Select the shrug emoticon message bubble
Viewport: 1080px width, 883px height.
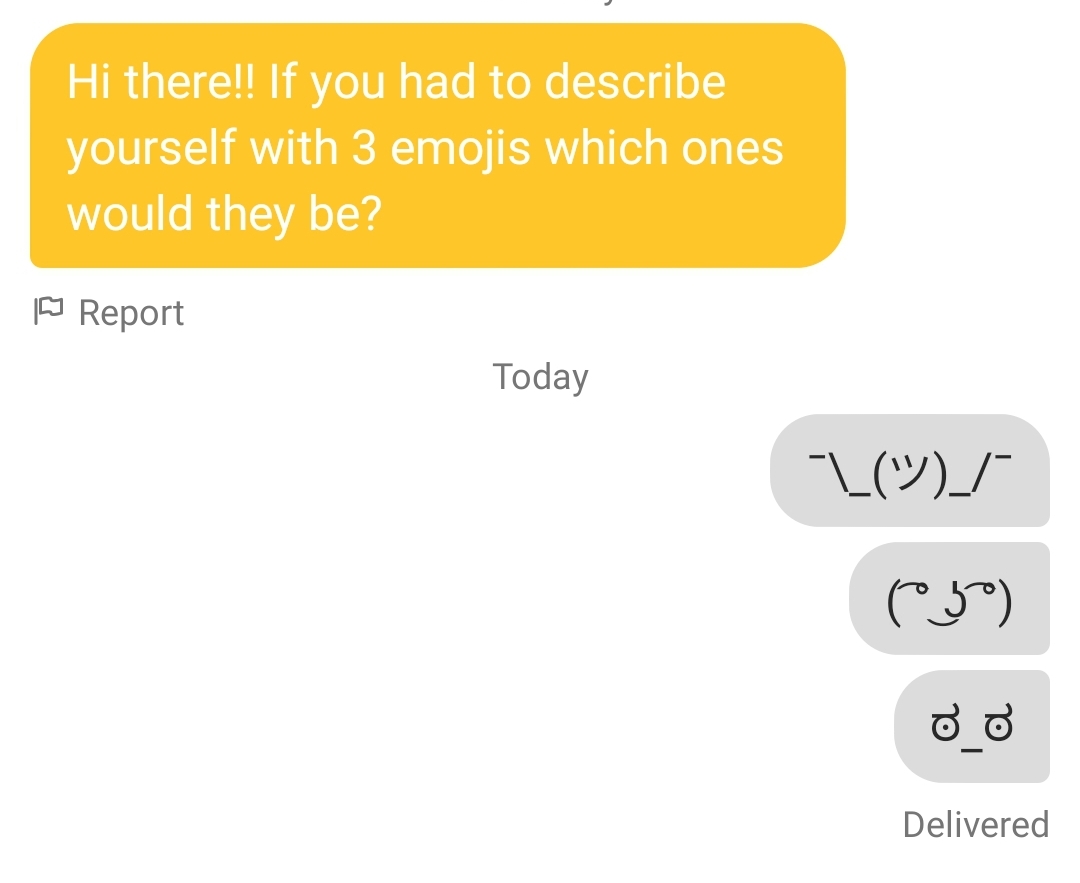[x=908, y=470]
